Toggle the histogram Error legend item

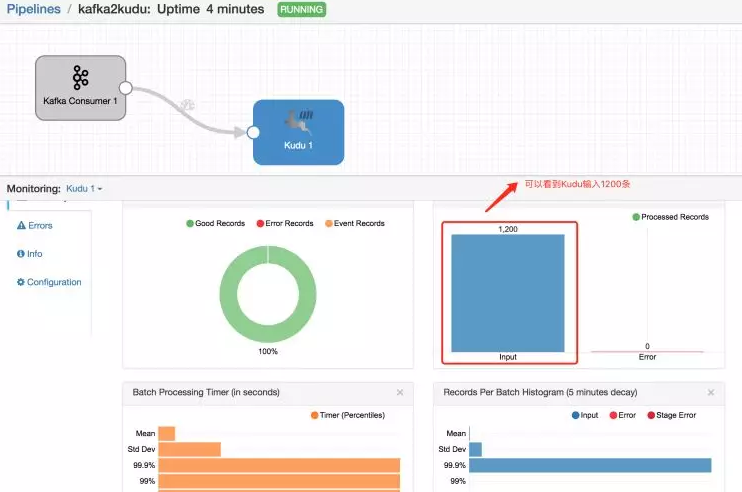623,415
